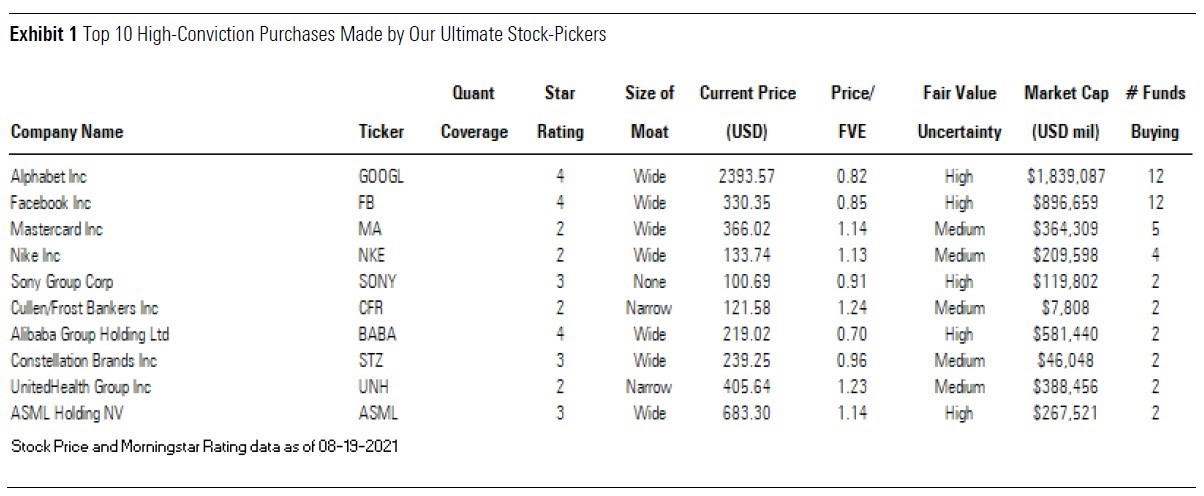Select the GOOGL ticker cell
1204x496 pixels.
(x=380, y=177)
